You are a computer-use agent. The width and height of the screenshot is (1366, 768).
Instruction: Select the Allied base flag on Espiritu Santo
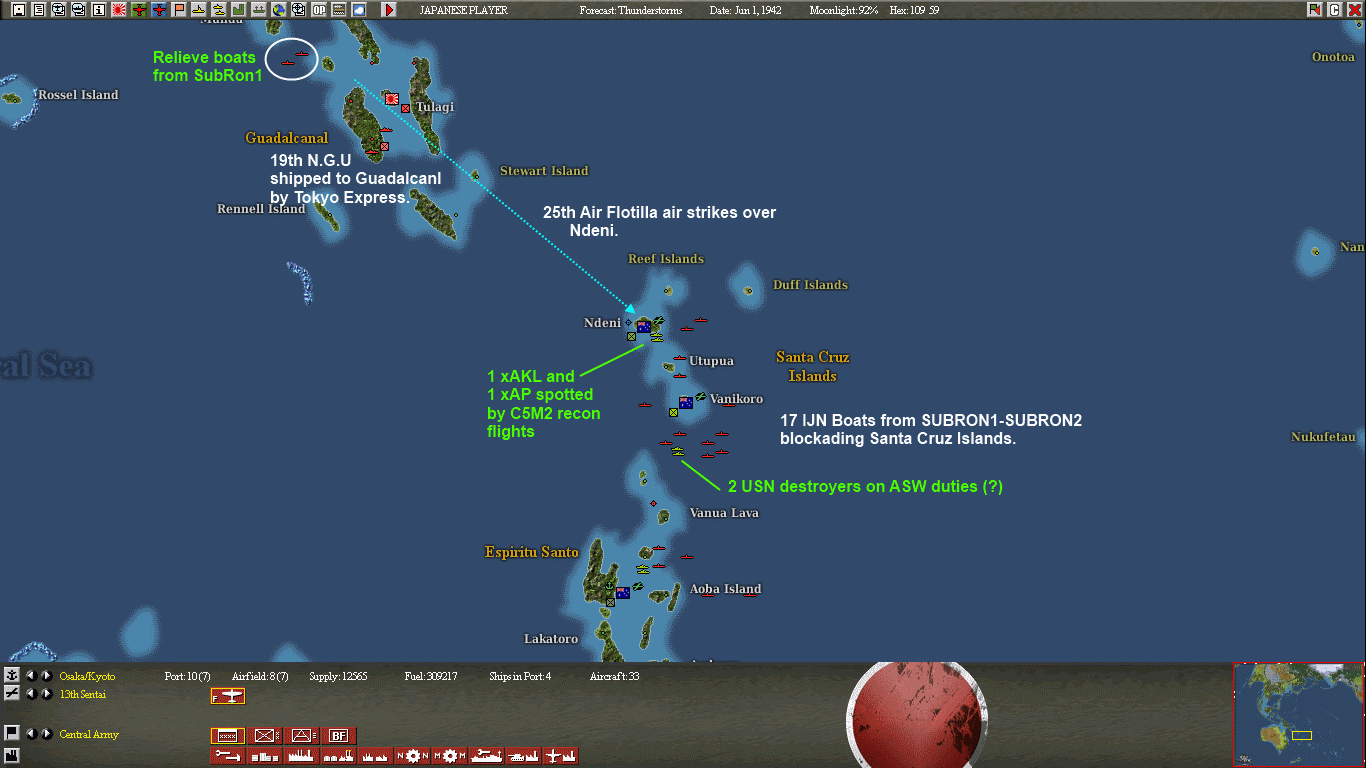coord(622,592)
